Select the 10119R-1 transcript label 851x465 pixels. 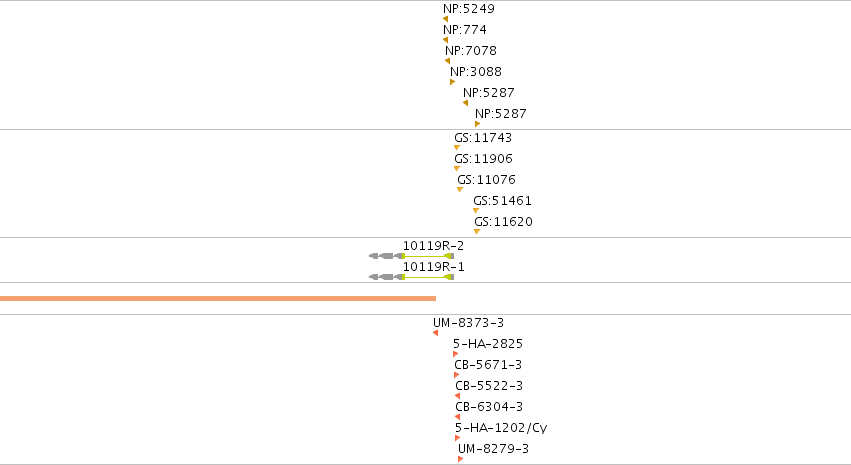point(433,267)
